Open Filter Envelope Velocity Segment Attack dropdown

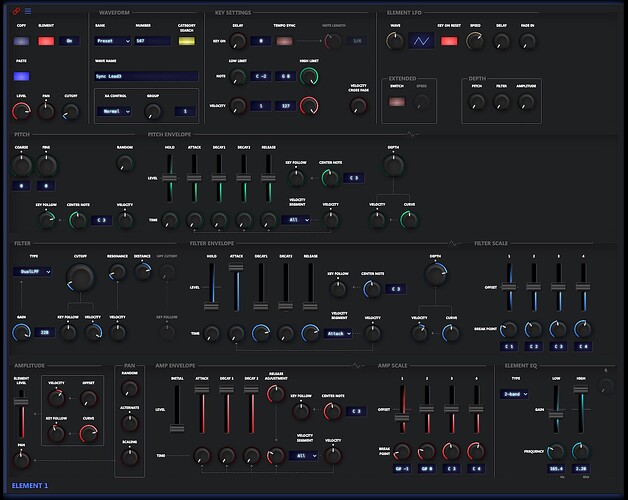338,333
